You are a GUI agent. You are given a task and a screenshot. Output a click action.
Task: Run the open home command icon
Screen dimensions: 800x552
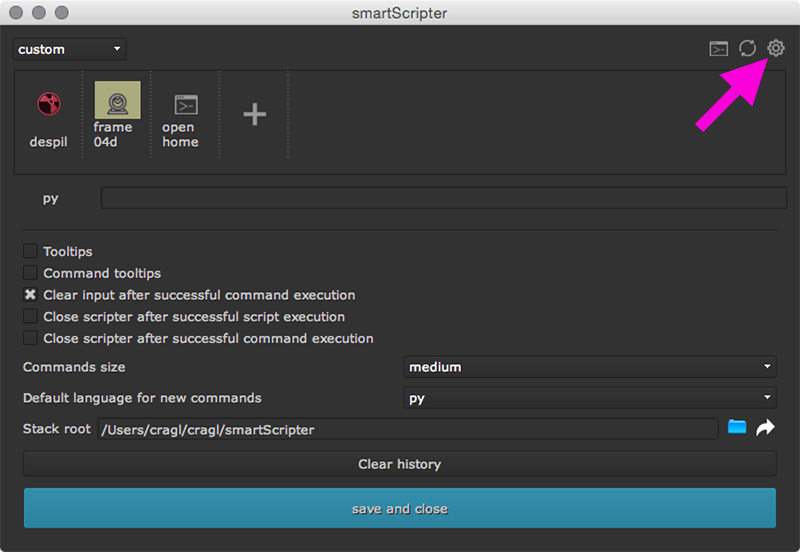click(185, 104)
